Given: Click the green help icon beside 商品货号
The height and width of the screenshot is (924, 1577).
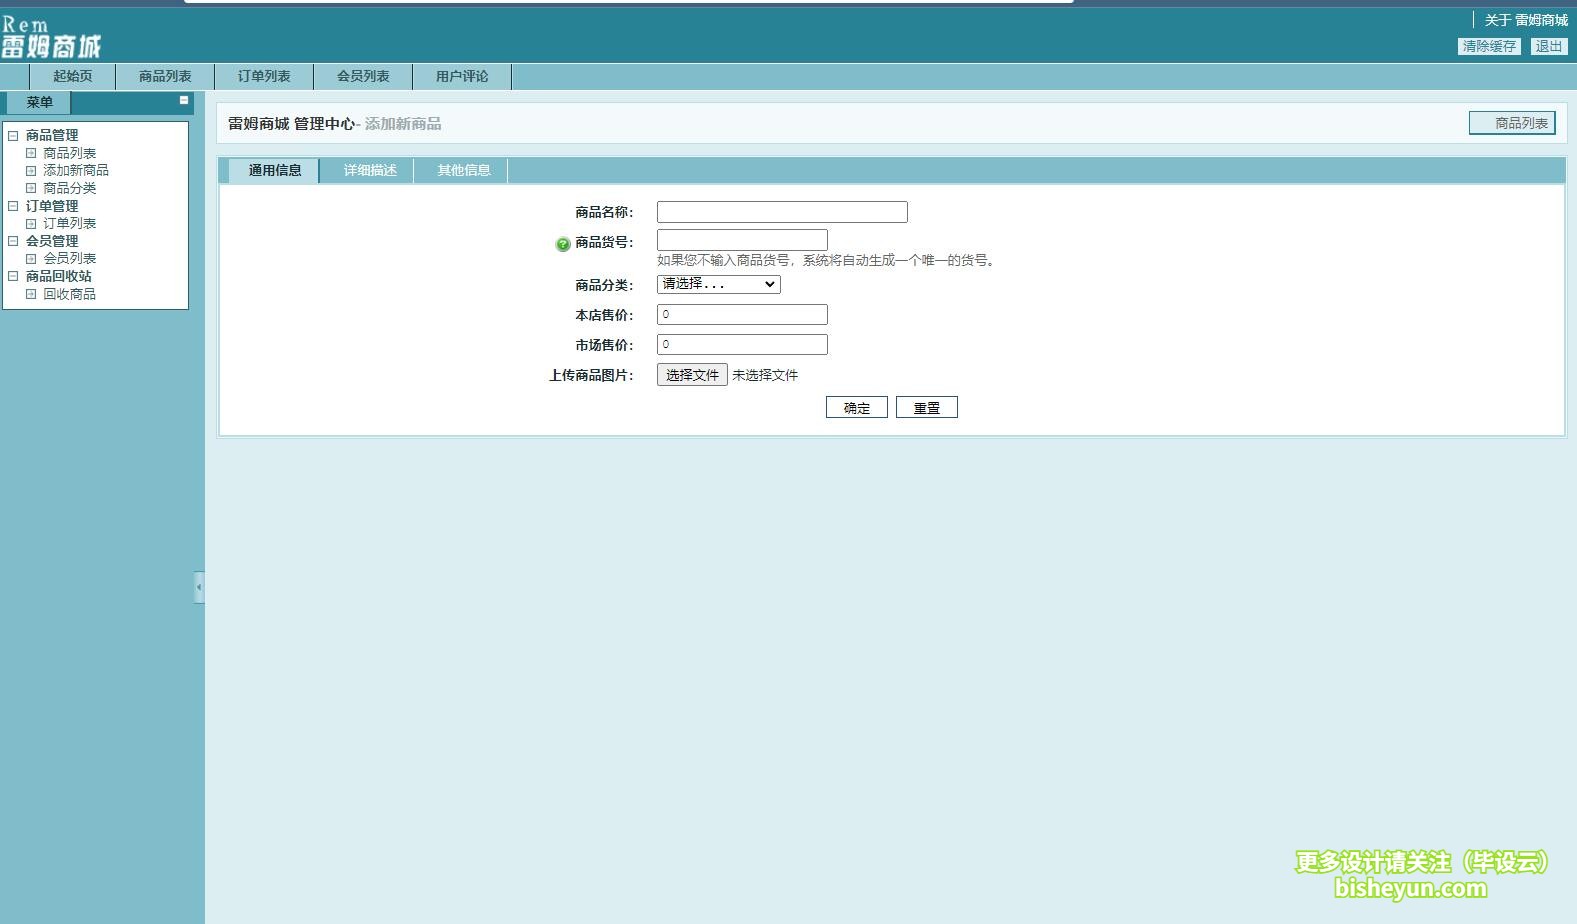Looking at the screenshot, I should click(x=563, y=244).
